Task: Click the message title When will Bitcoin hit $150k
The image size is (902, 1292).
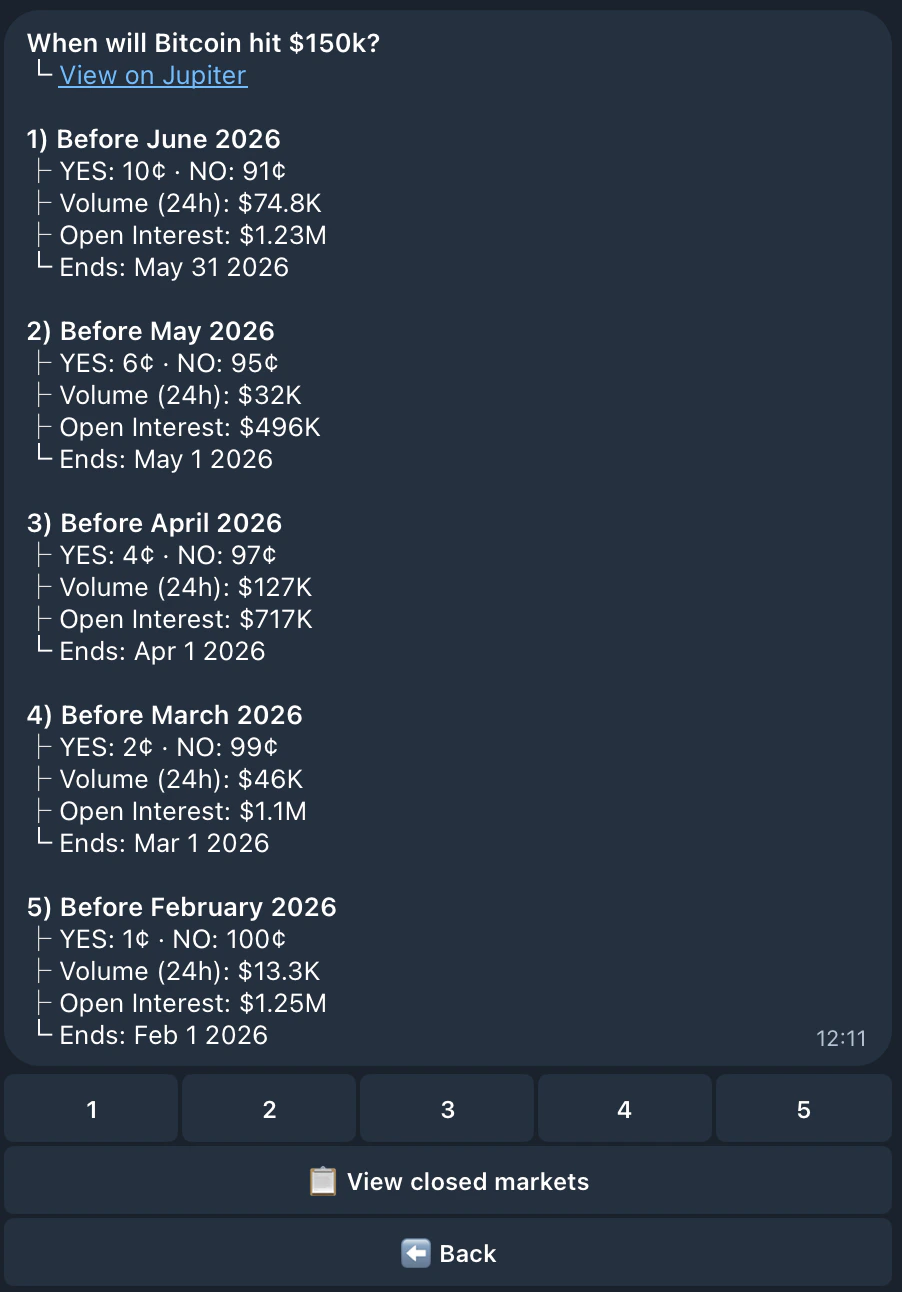Action: point(207,43)
